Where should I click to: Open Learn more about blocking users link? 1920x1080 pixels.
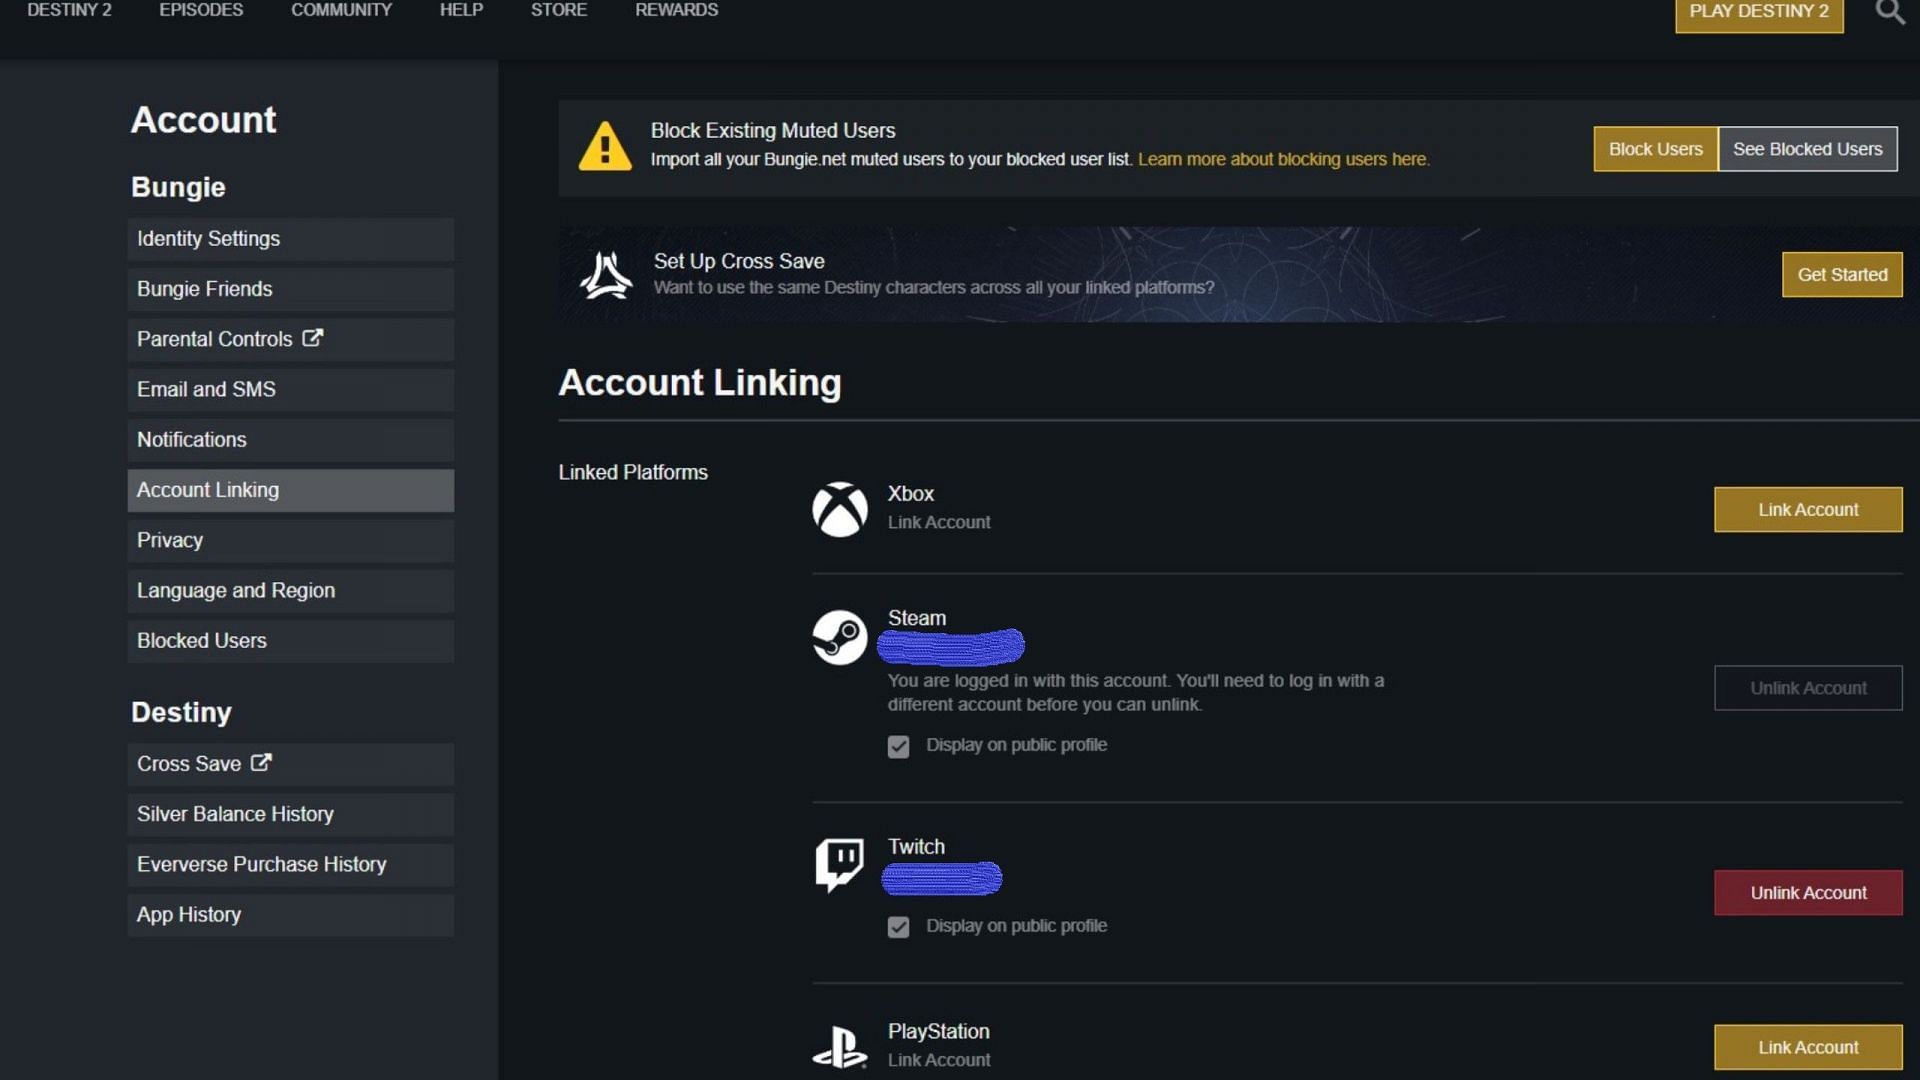tap(1283, 159)
